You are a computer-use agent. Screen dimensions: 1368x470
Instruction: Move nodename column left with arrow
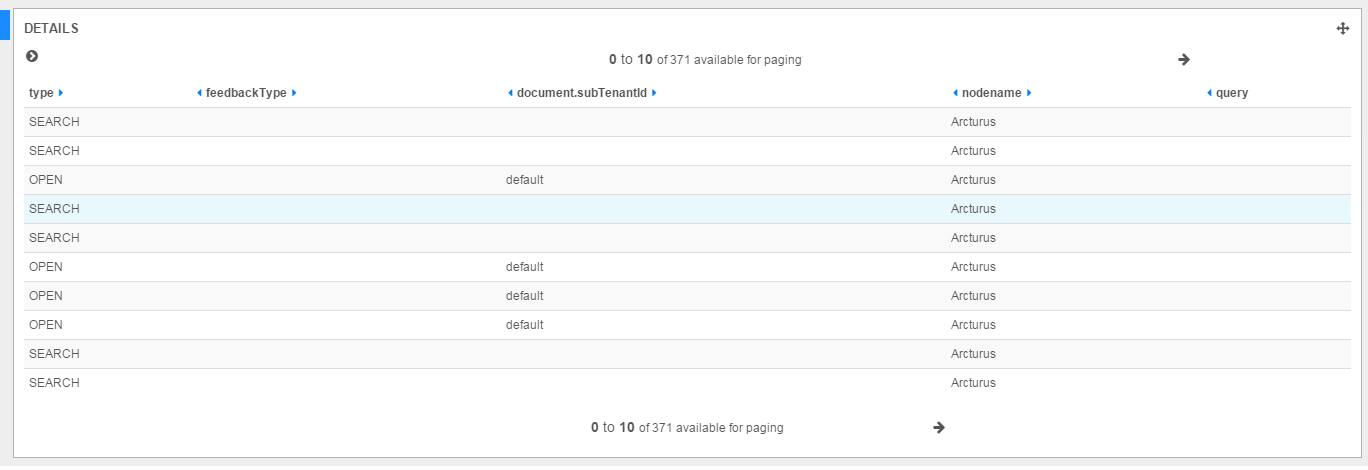(x=955, y=93)
